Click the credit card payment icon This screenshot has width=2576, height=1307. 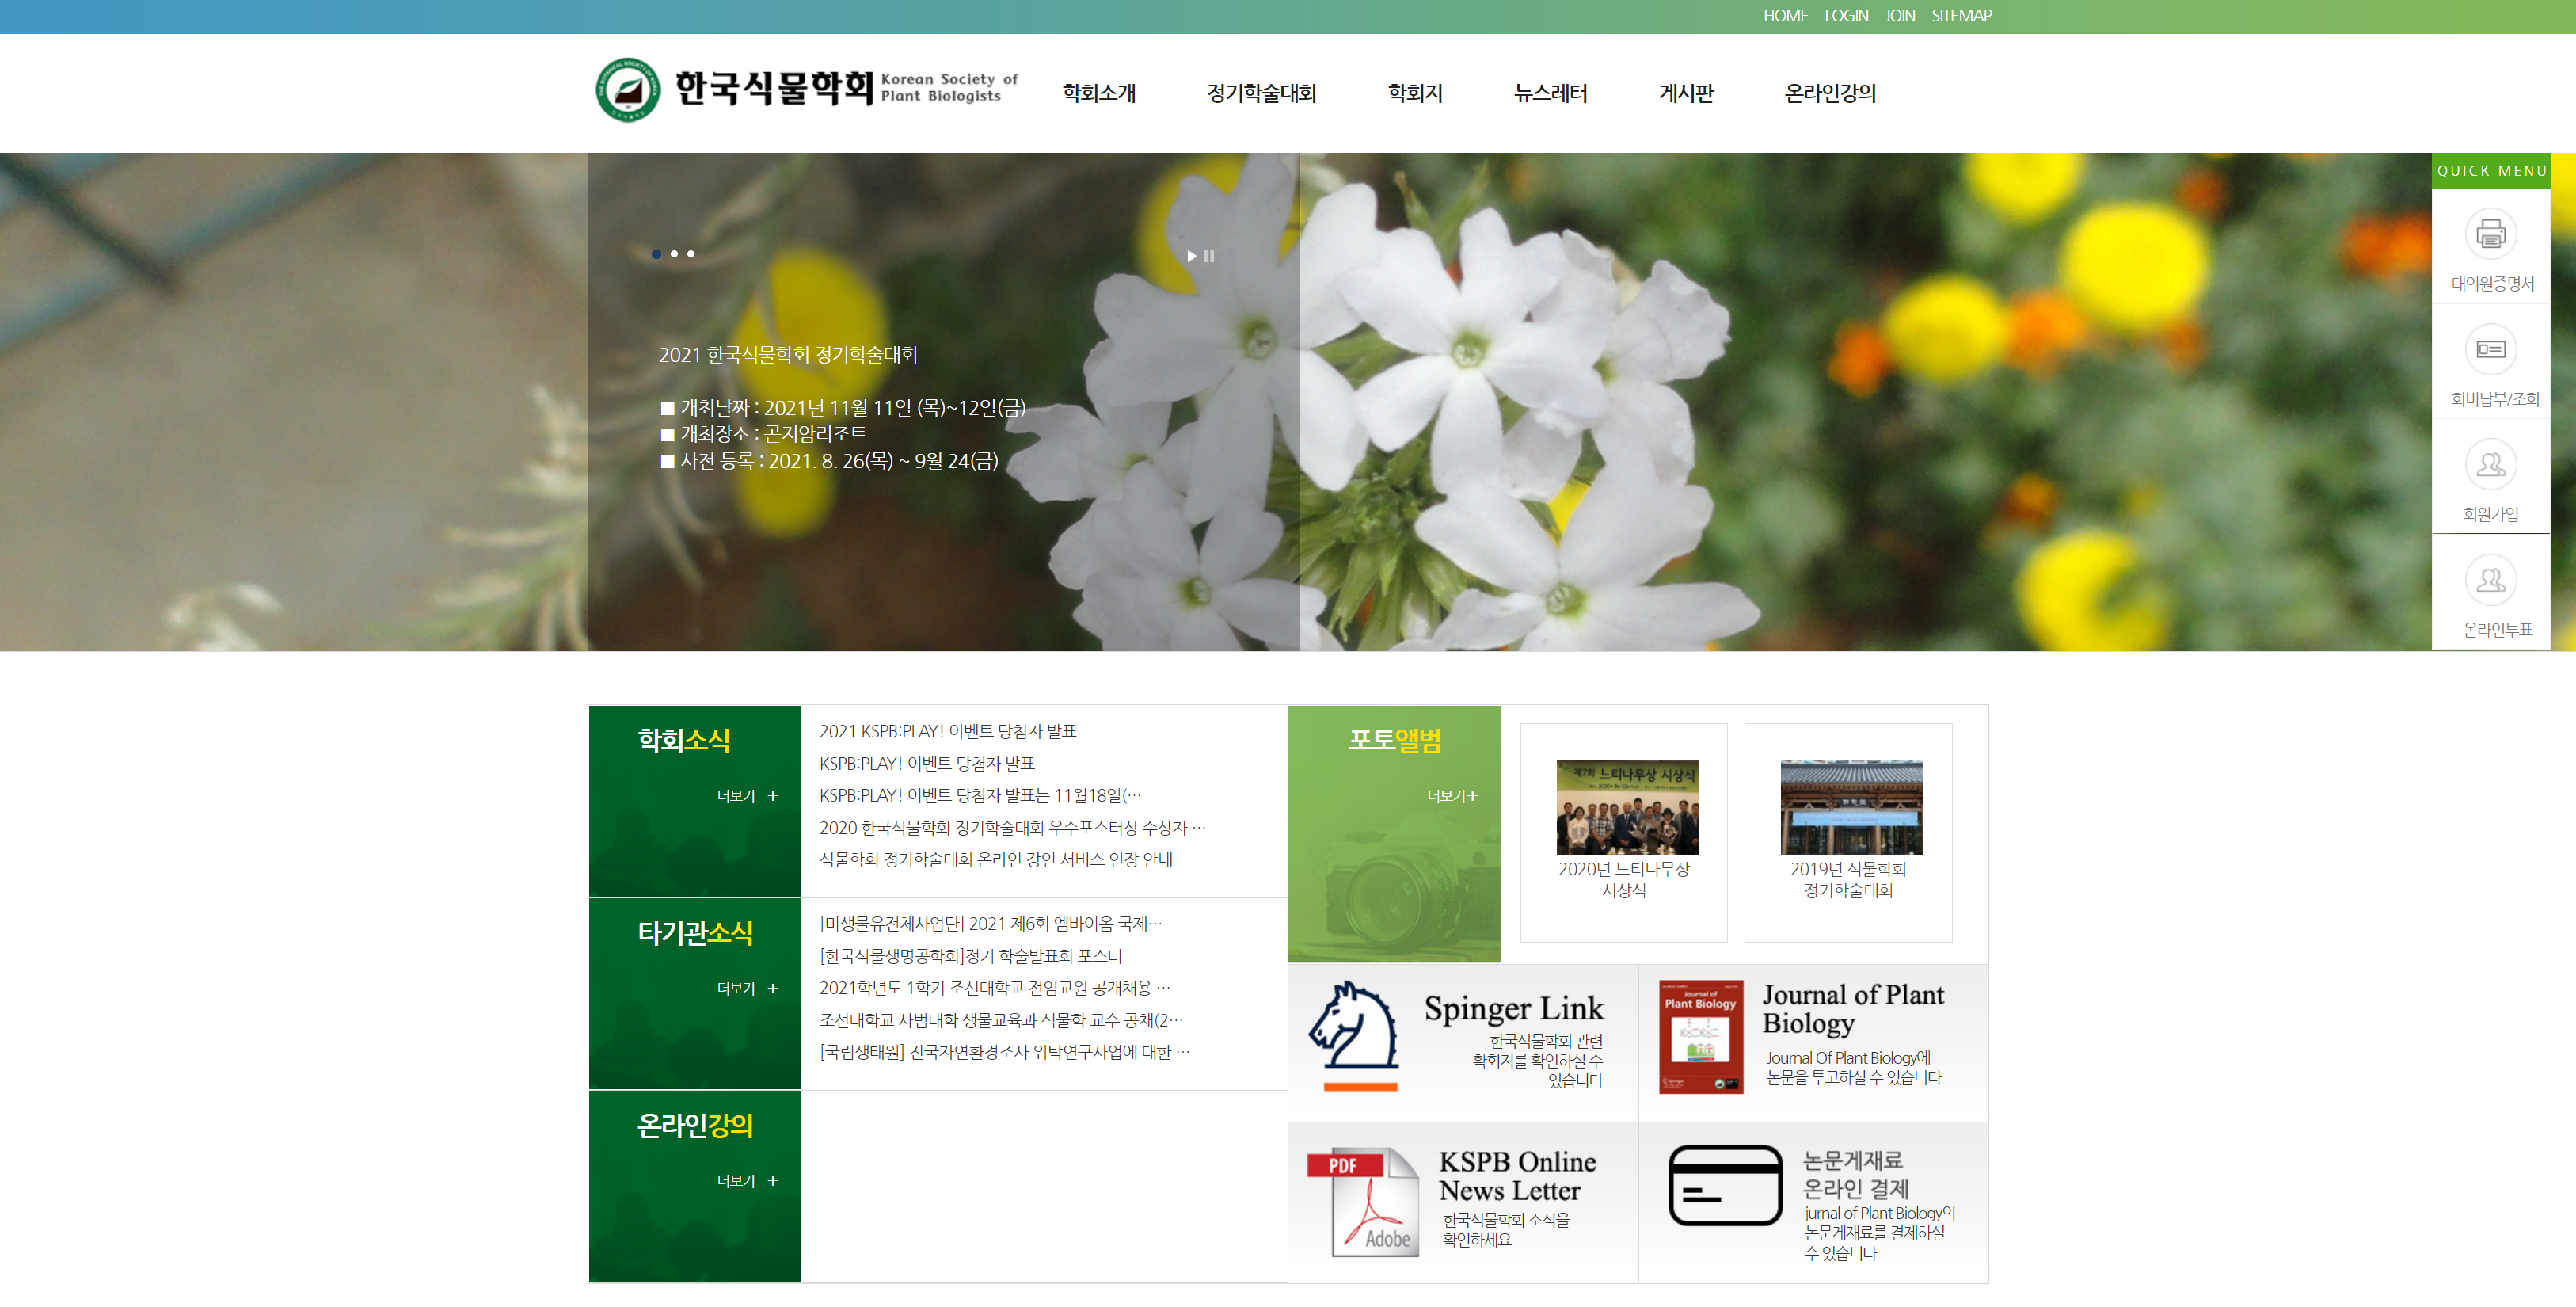tap(1725, 1185)
